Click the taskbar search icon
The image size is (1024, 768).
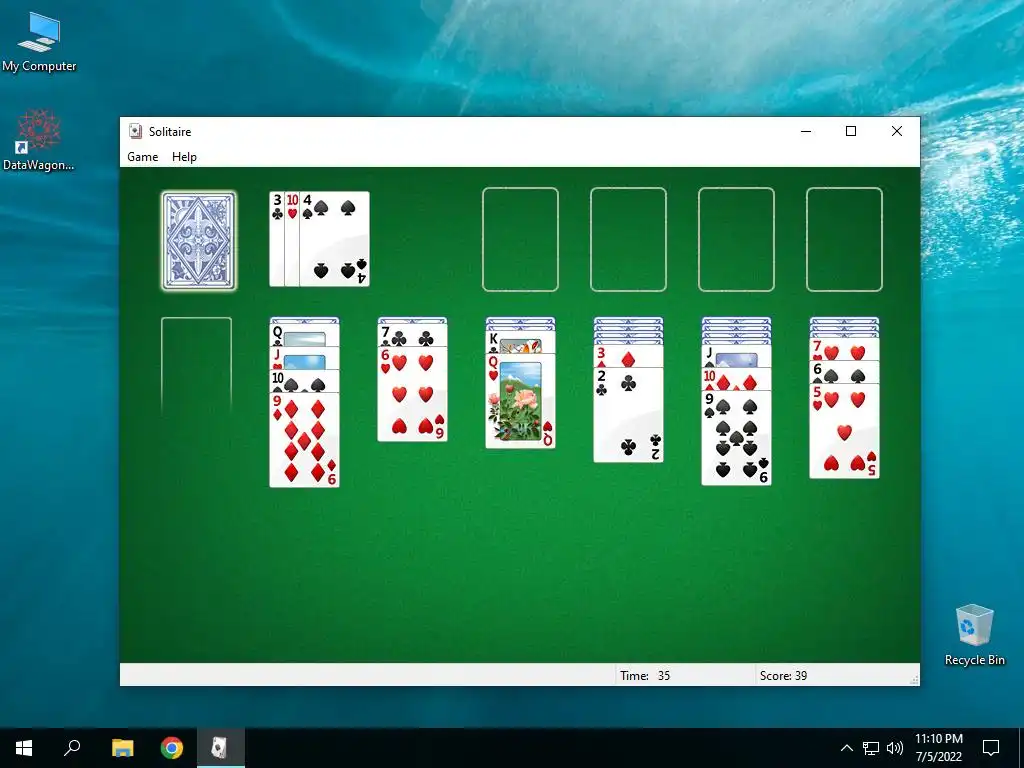pyautogui.click(x=72, y=748)
